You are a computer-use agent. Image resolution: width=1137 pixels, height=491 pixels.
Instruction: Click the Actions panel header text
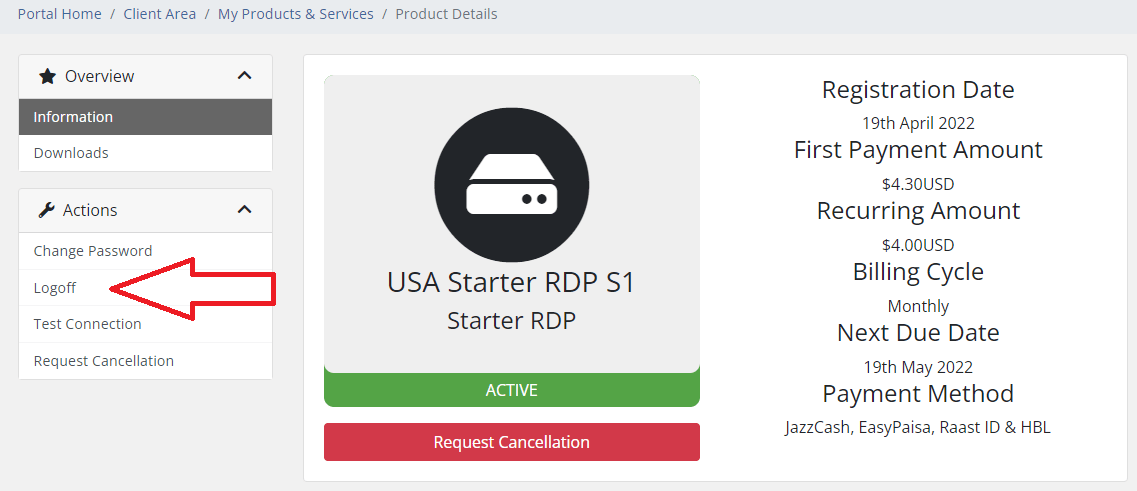click(x=90, y=210)
